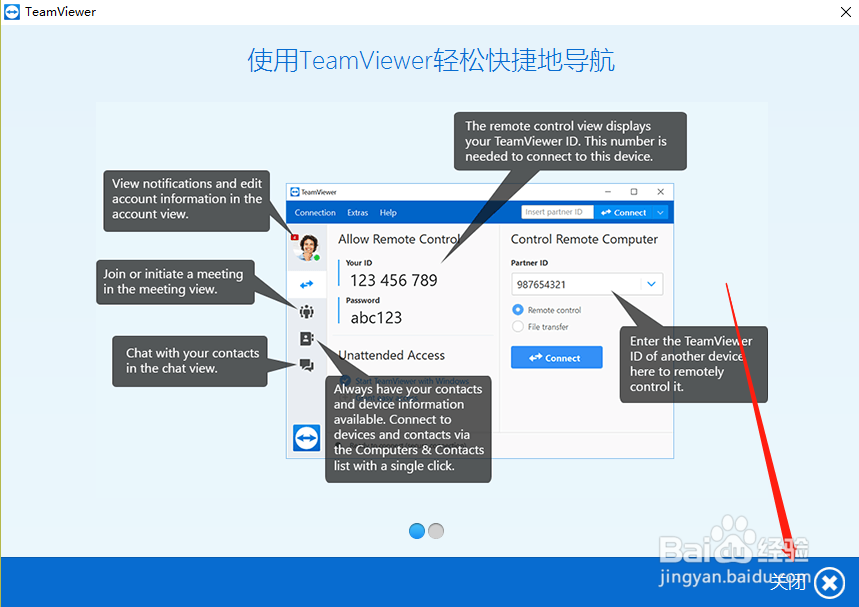Click the 'Join or initiate a meeting' tooltip
Viewport: 859px width, 607px height.
coord(175,282)
